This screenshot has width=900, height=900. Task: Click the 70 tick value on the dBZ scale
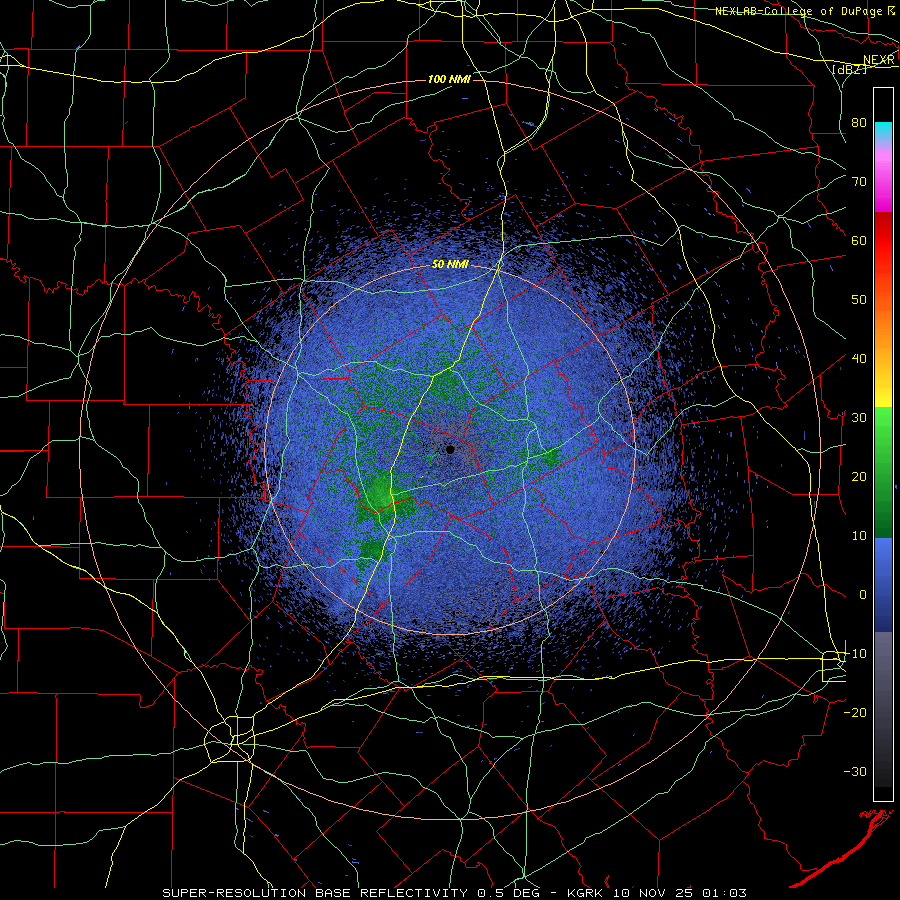click(859, 181)
